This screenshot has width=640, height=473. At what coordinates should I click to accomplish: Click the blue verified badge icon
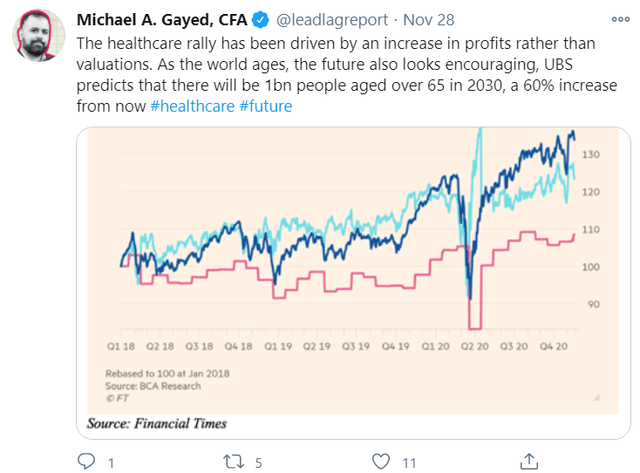point(260,20)
